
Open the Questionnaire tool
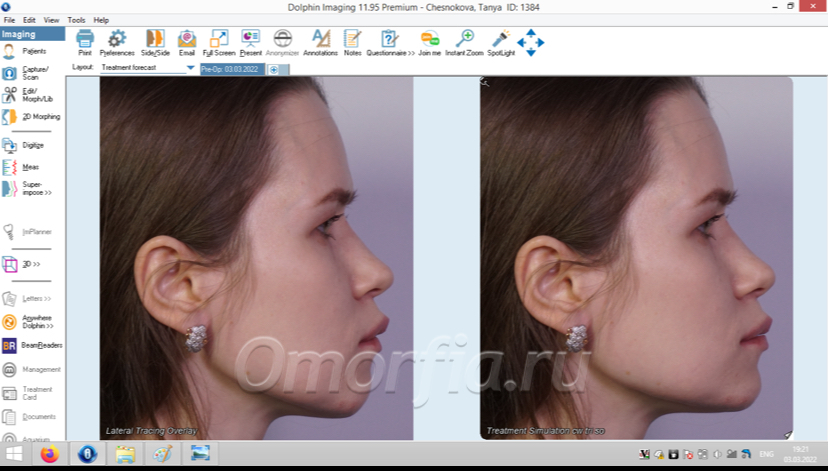coord(390,42)
